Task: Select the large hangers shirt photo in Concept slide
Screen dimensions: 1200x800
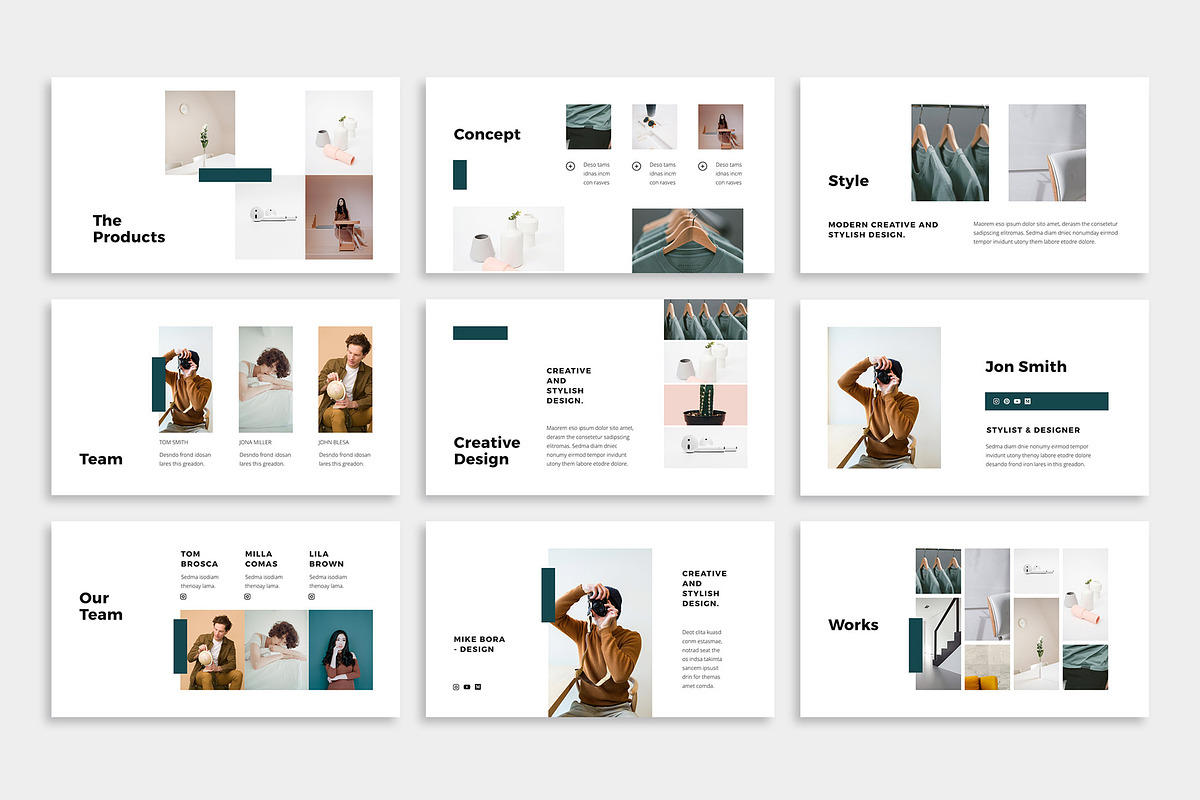Action: 687,240
